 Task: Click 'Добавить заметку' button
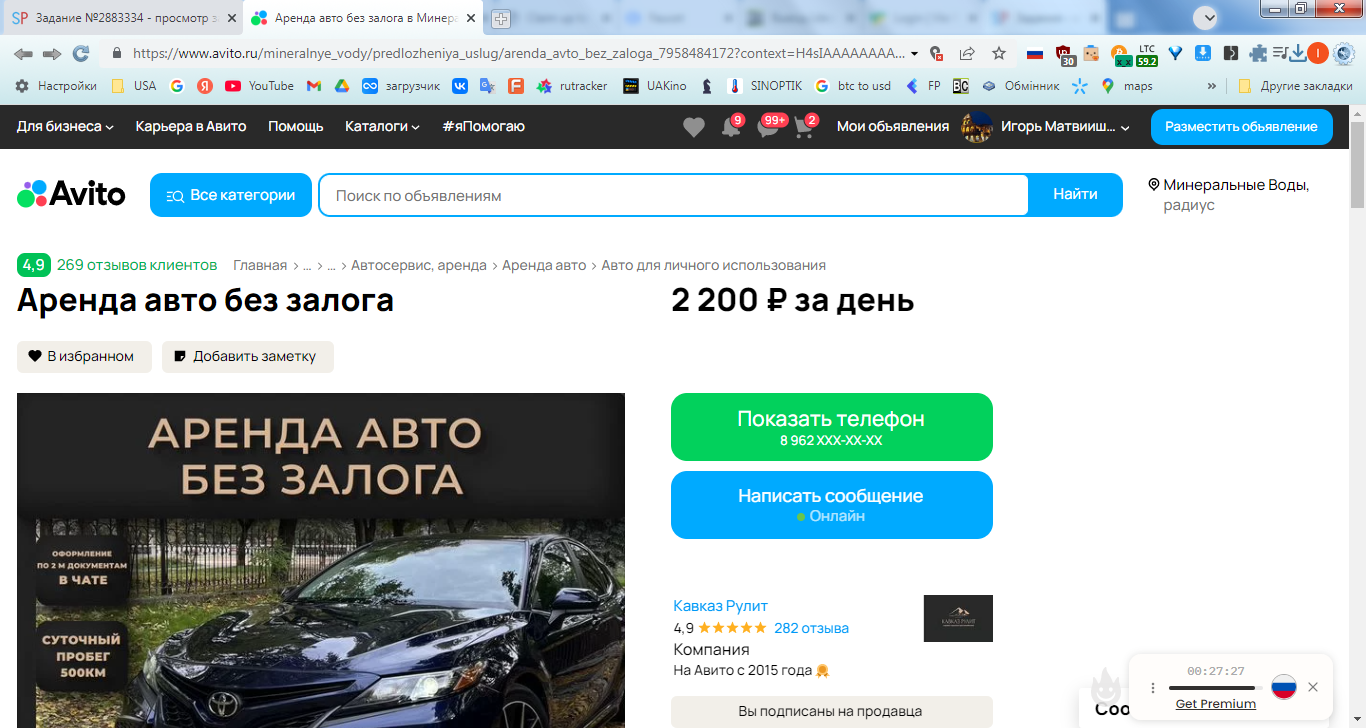click(248, 356)
